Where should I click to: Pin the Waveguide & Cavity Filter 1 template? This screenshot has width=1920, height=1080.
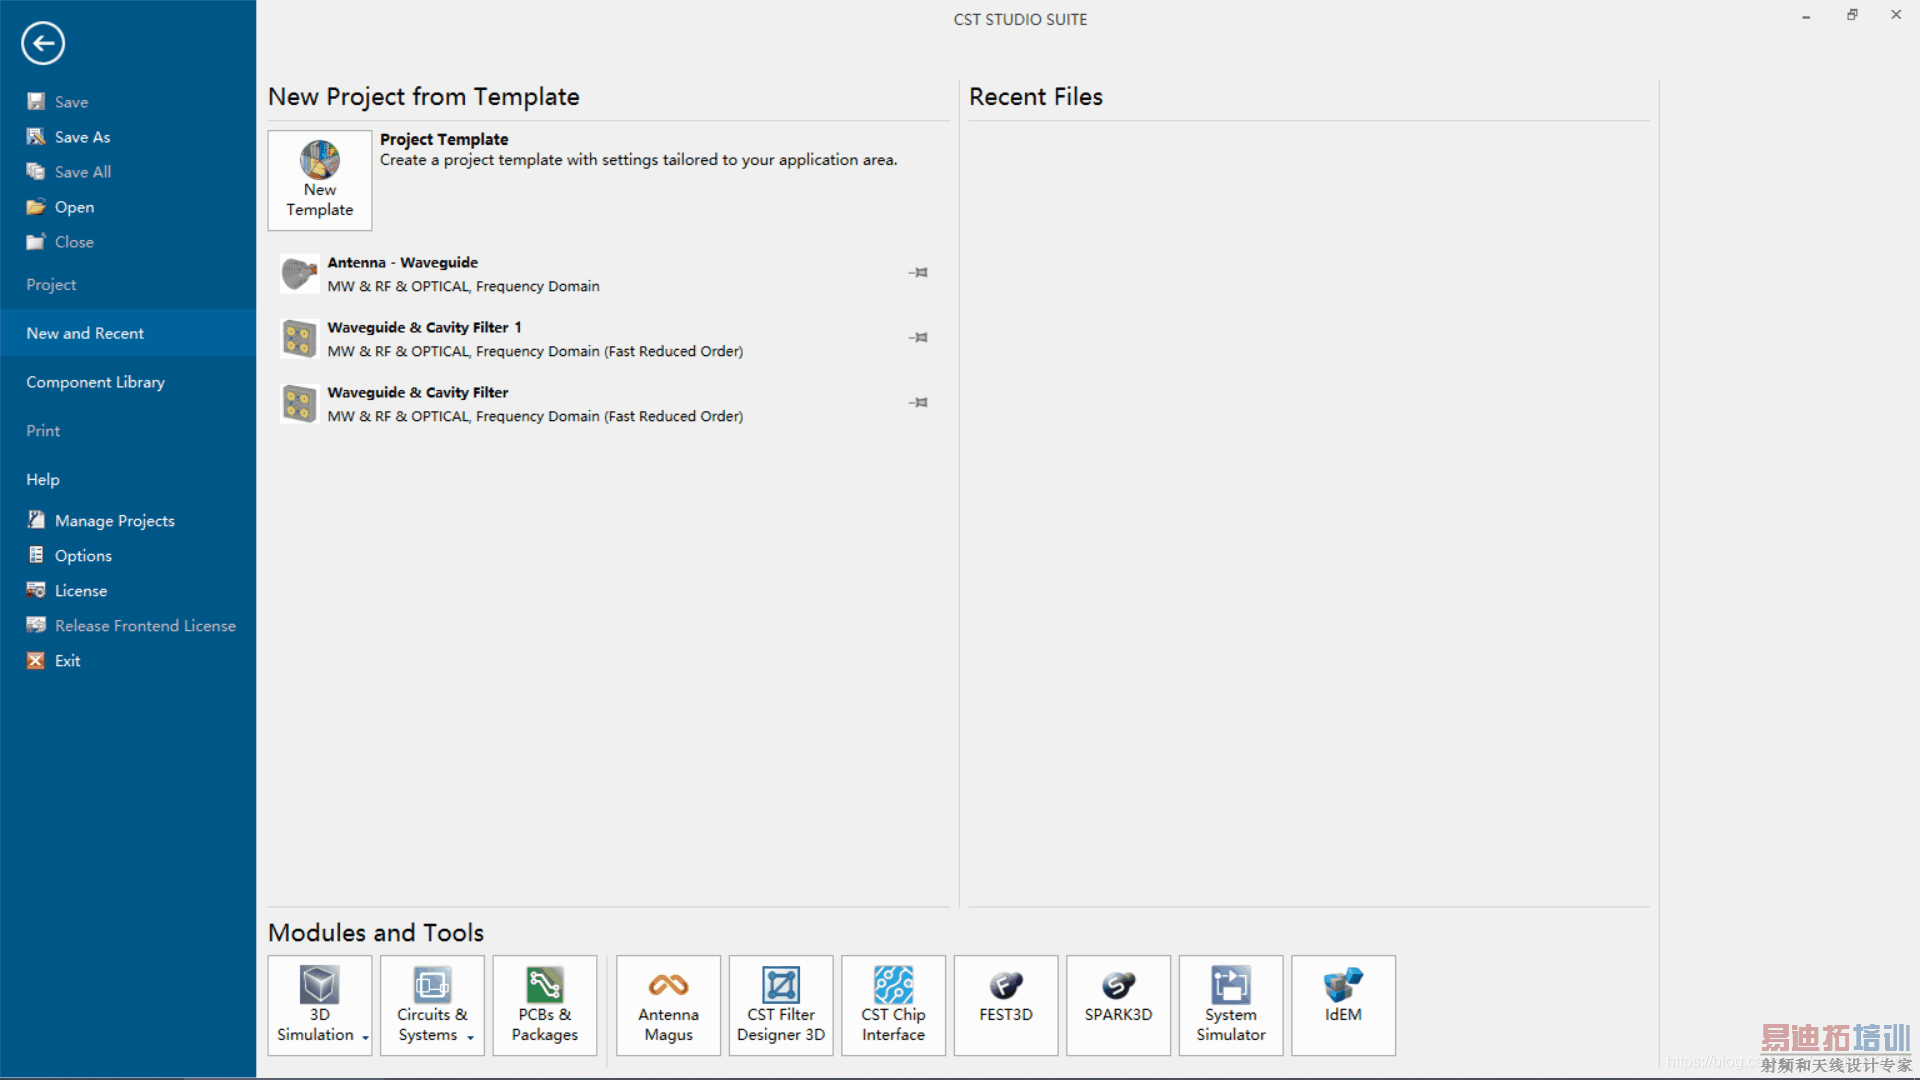pos(919,337)
